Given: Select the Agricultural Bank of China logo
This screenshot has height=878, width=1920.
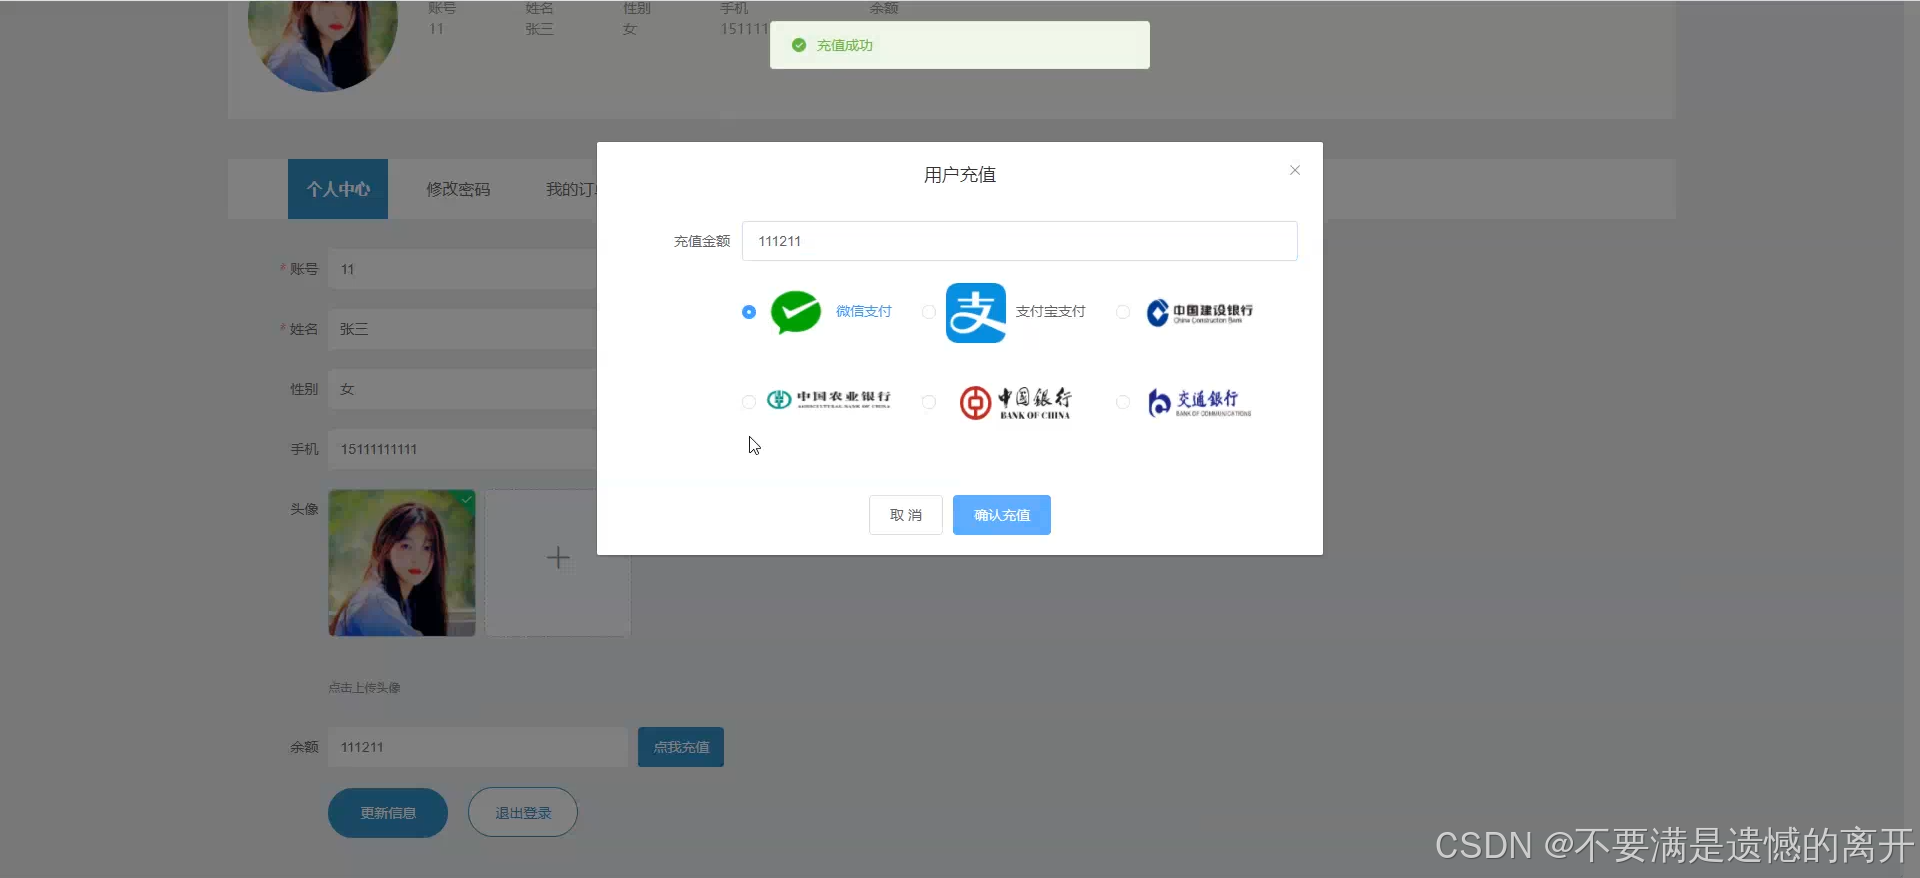Looking at the screenshot, I should [x=829, y=400].
